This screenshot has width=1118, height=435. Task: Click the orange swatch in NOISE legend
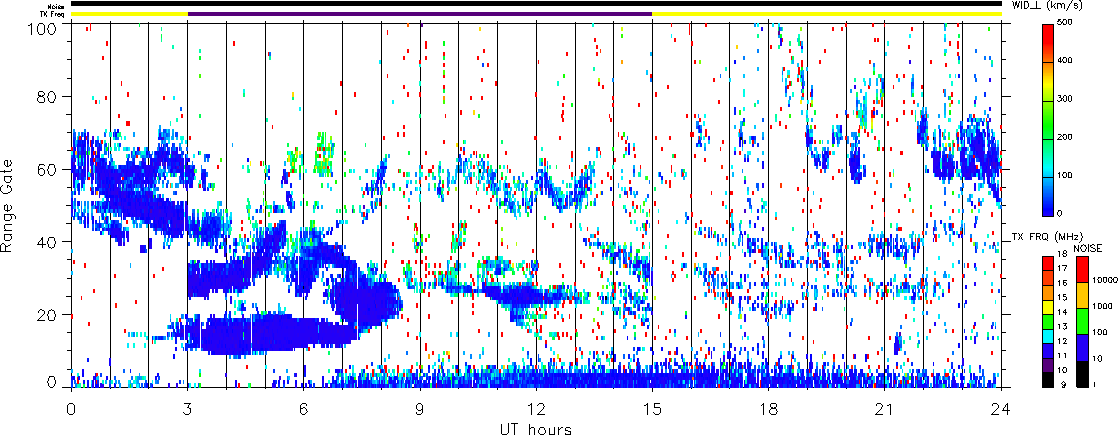pos(1081,295)
